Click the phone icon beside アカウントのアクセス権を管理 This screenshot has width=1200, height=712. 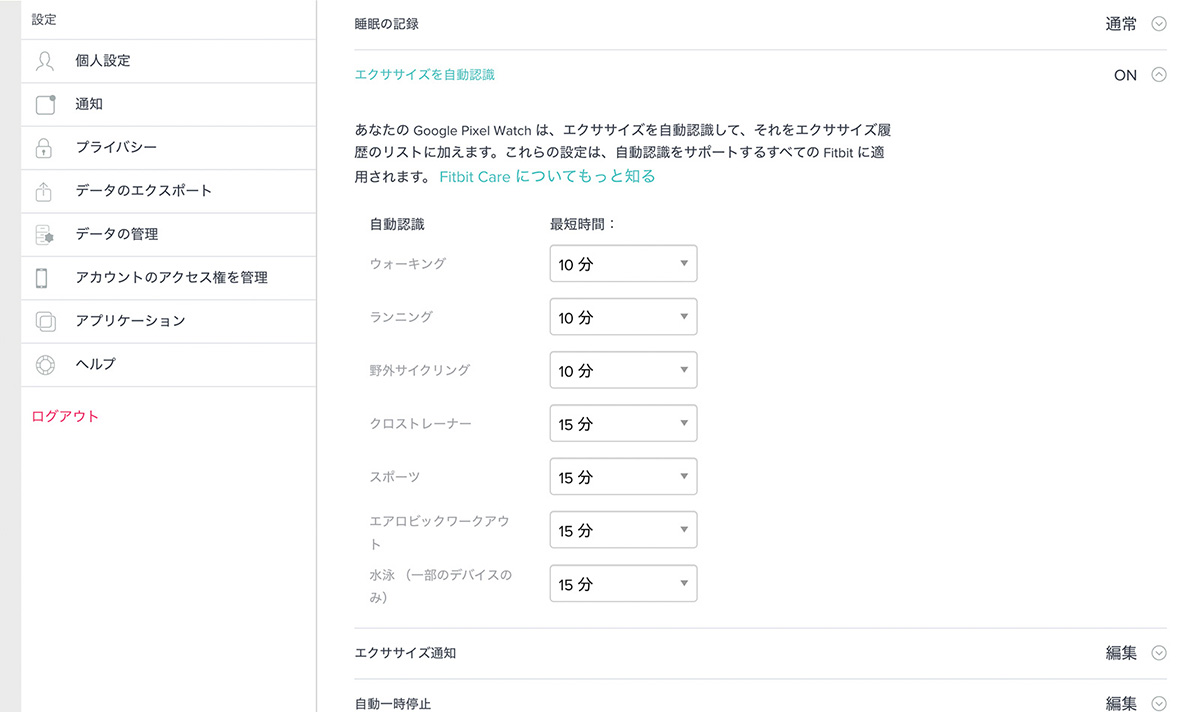[42, 278]
